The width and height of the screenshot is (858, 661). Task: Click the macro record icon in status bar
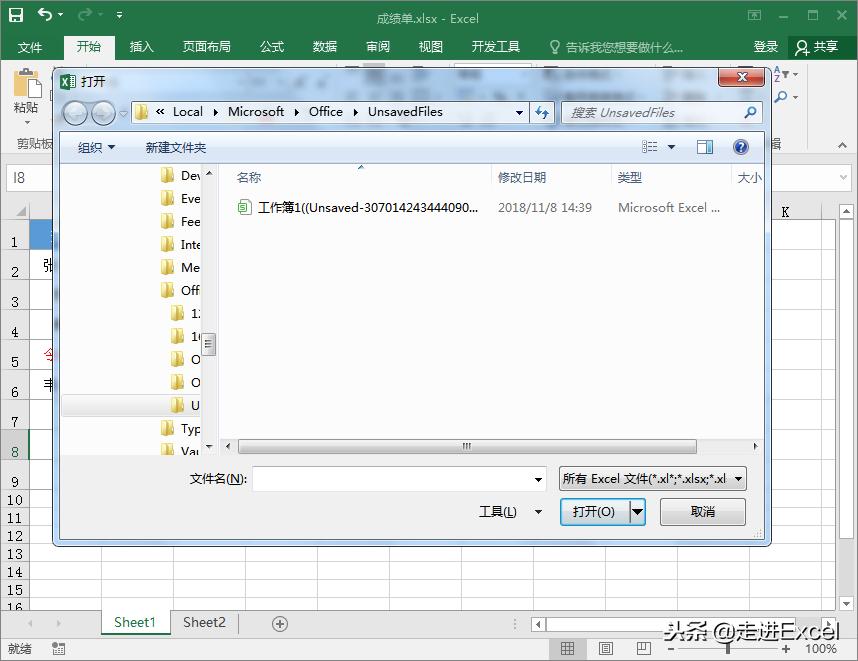57,647
